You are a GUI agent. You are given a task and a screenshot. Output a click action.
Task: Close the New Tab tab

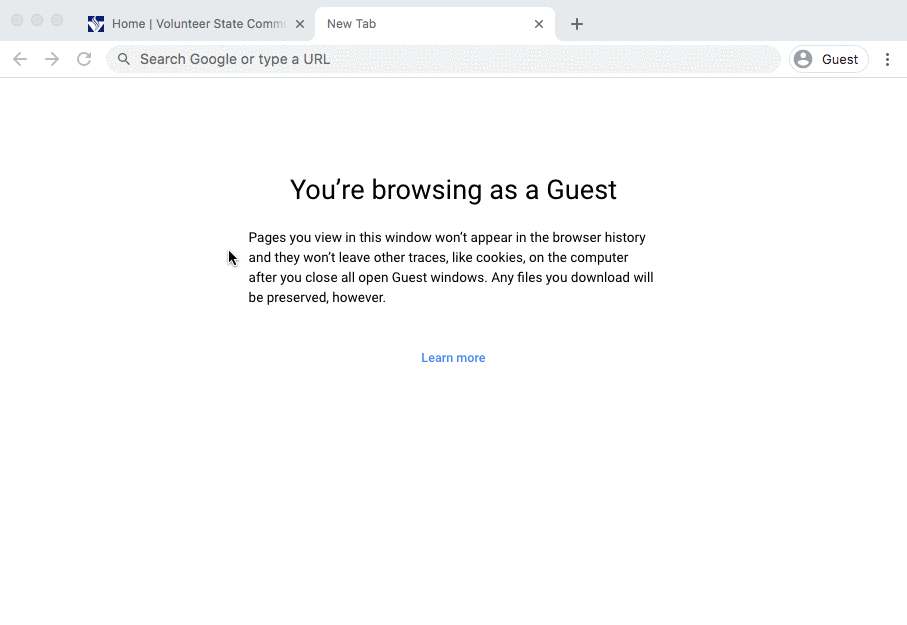(x=539, y=23)
